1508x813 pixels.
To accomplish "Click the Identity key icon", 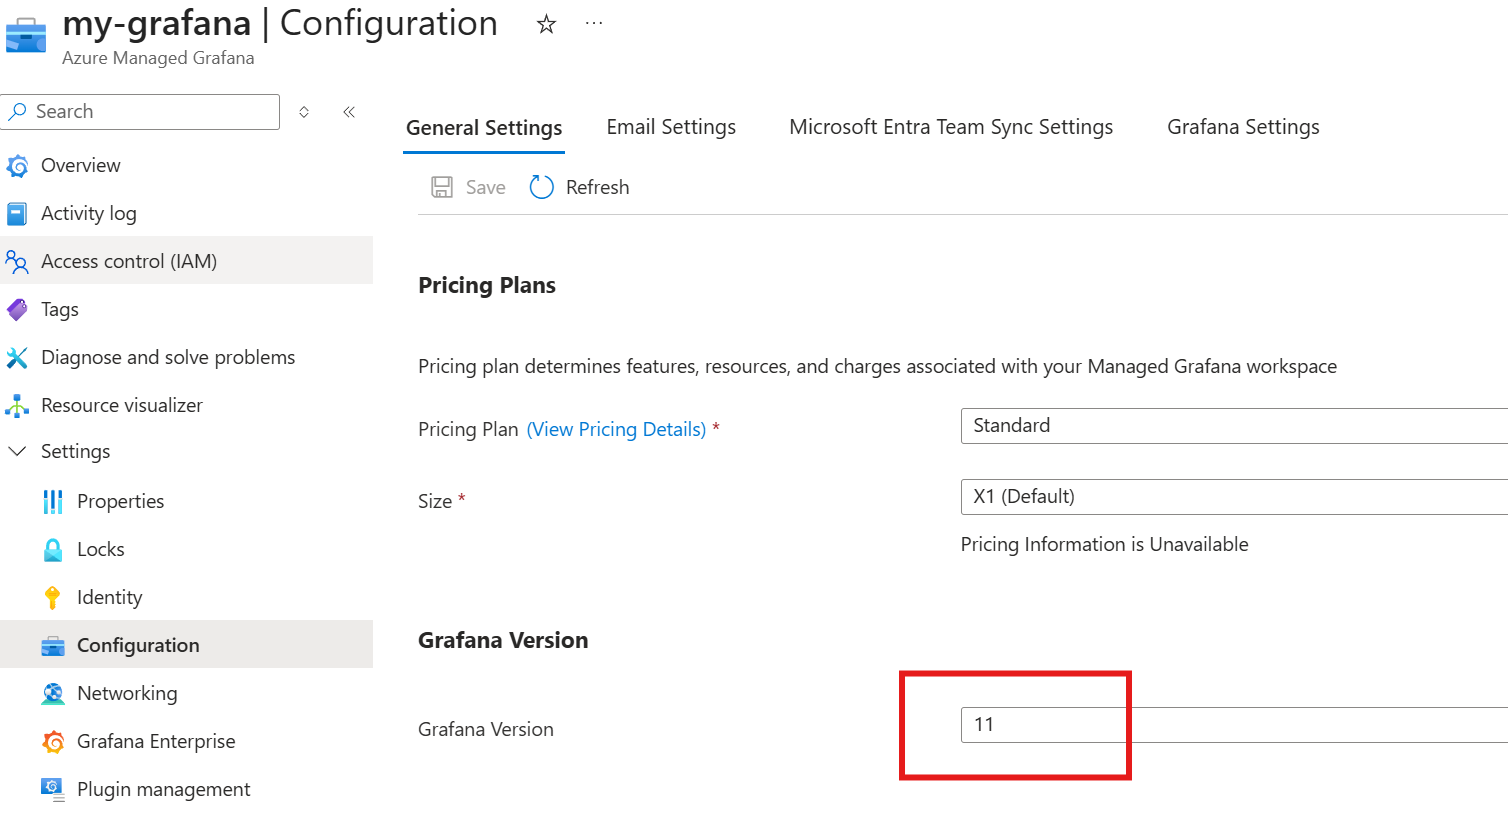I will click(53, 598).
